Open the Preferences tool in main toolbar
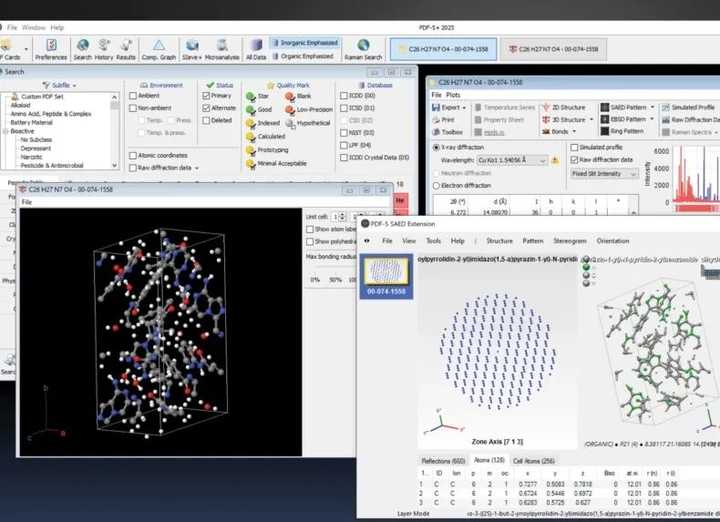 tap(51, 50)
